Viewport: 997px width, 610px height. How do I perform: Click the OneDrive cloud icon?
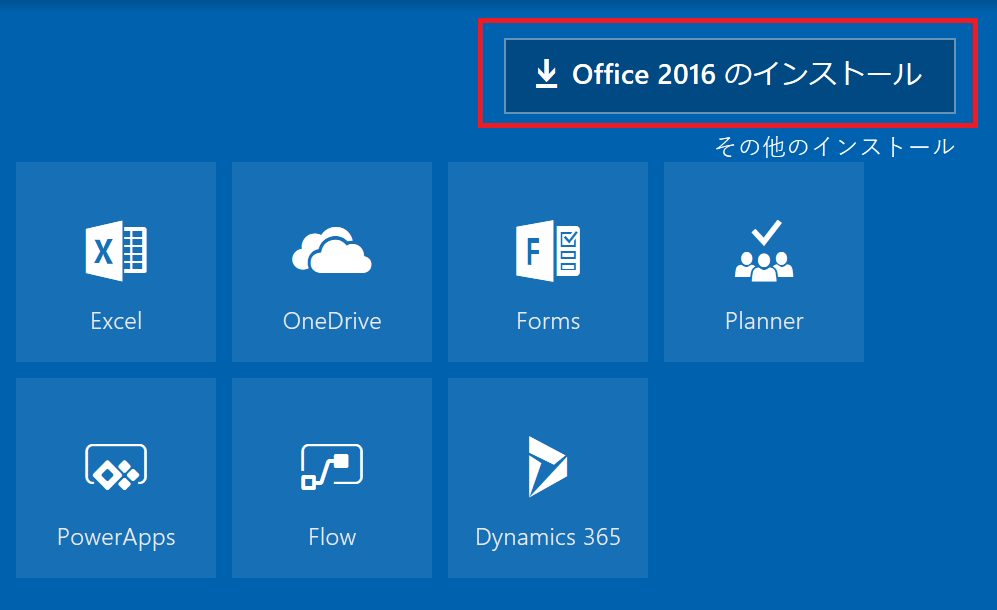pos(332,250)
